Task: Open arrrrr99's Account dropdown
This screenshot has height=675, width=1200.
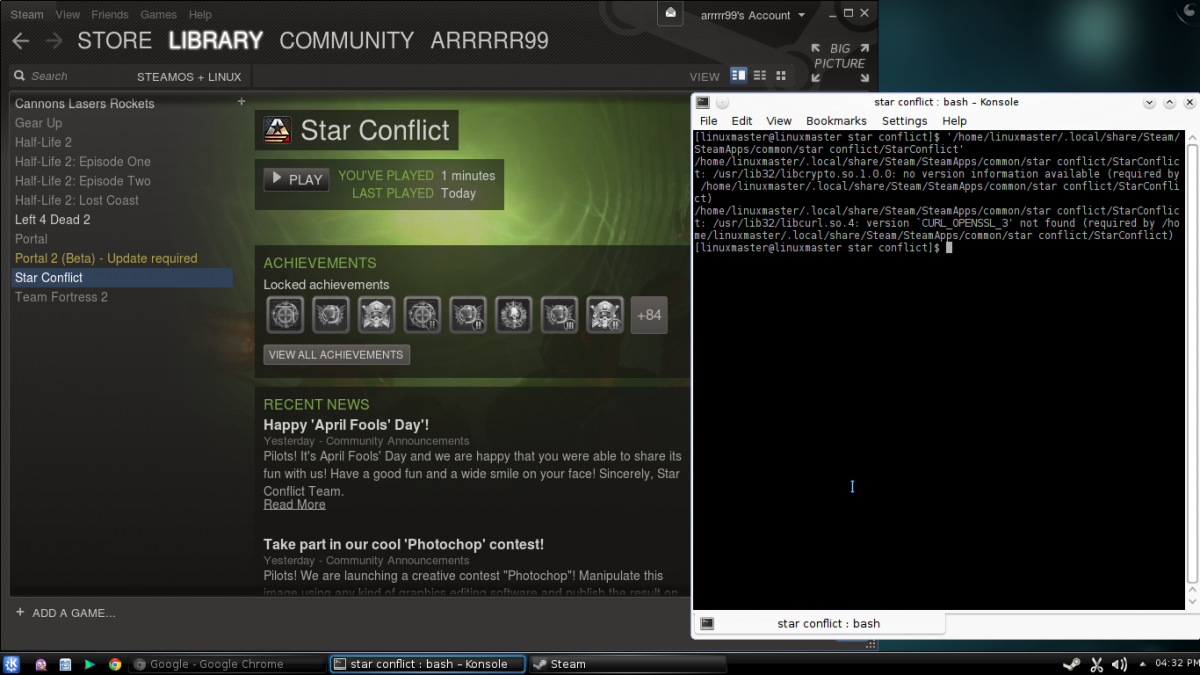Action: point(752,15)
